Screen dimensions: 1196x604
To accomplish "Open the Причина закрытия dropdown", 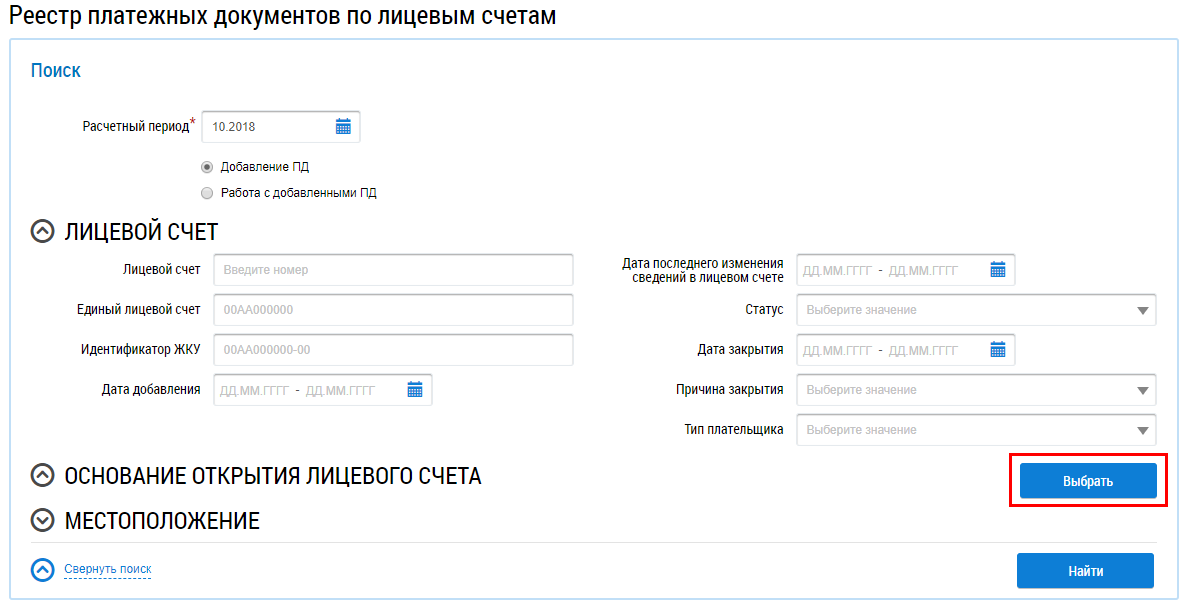I will [975, 390].
